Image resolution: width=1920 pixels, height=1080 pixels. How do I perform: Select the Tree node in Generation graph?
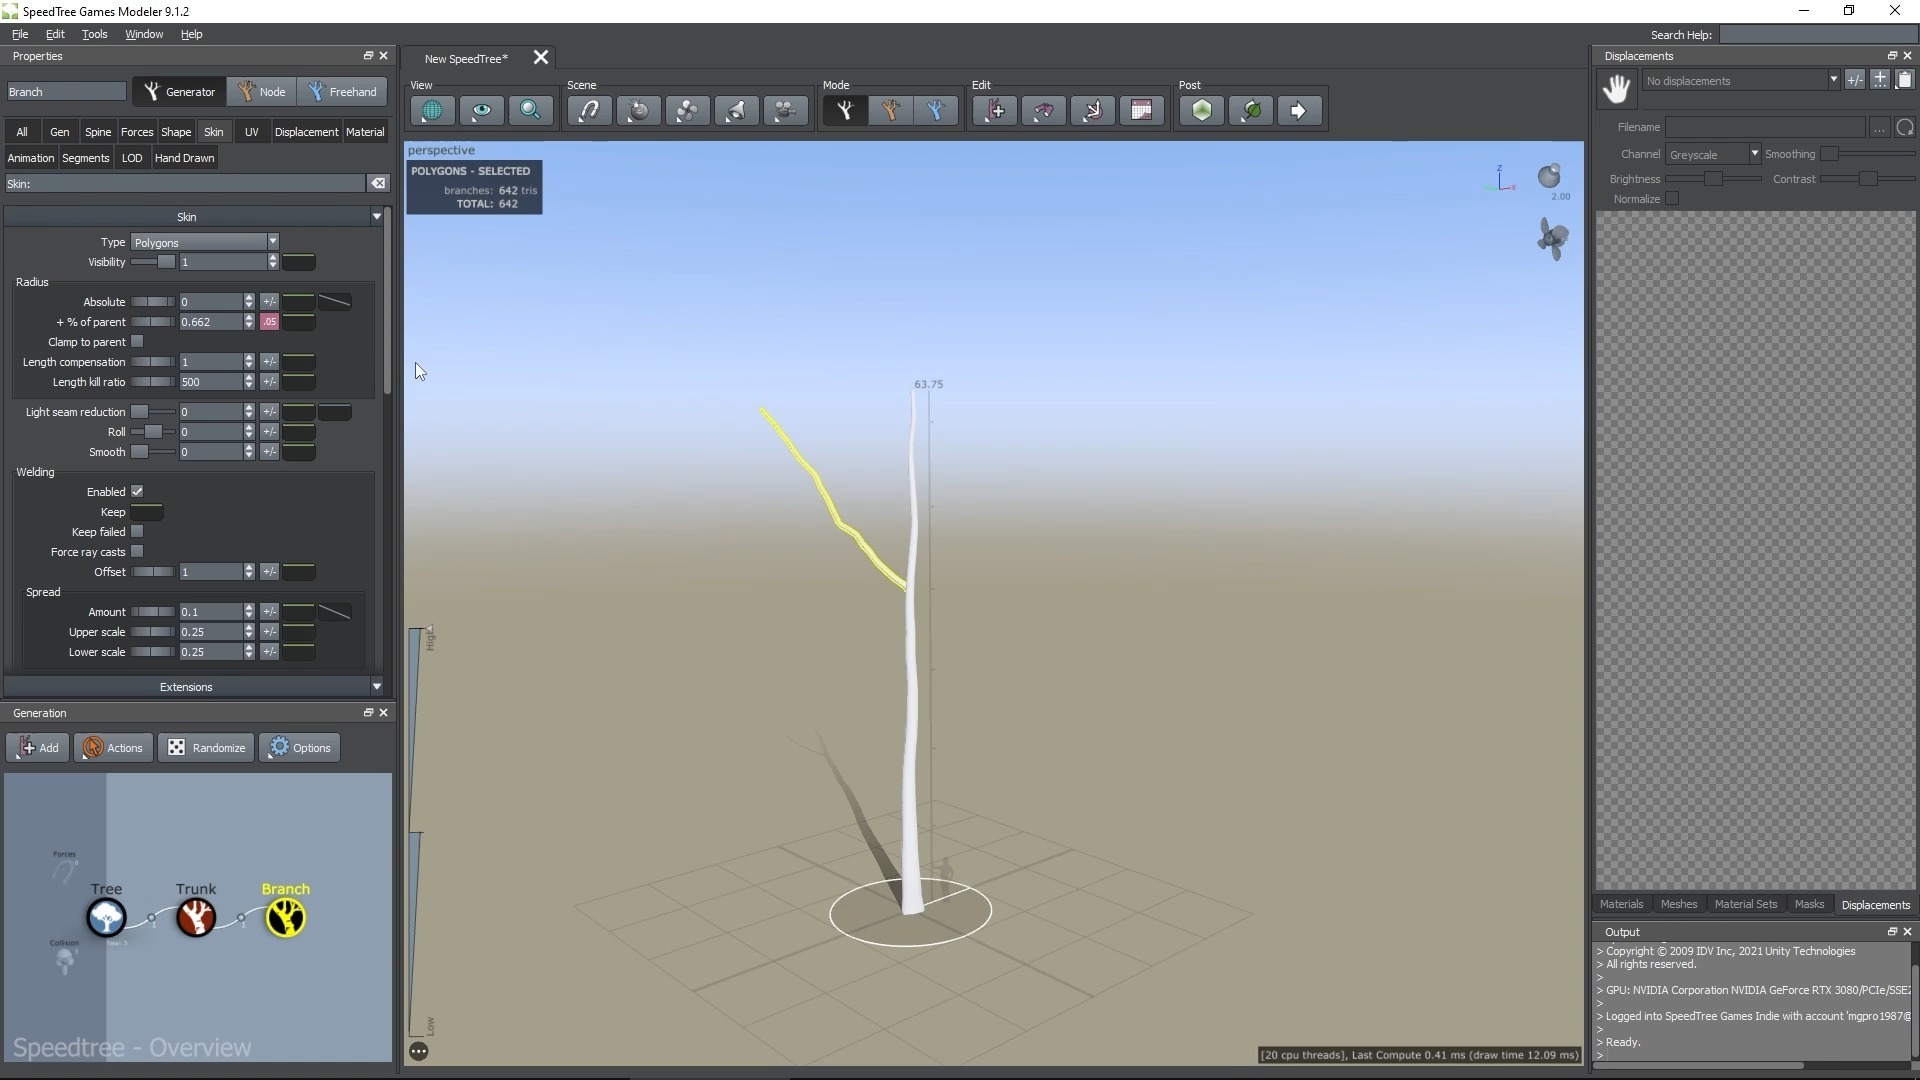coord(106,917)
